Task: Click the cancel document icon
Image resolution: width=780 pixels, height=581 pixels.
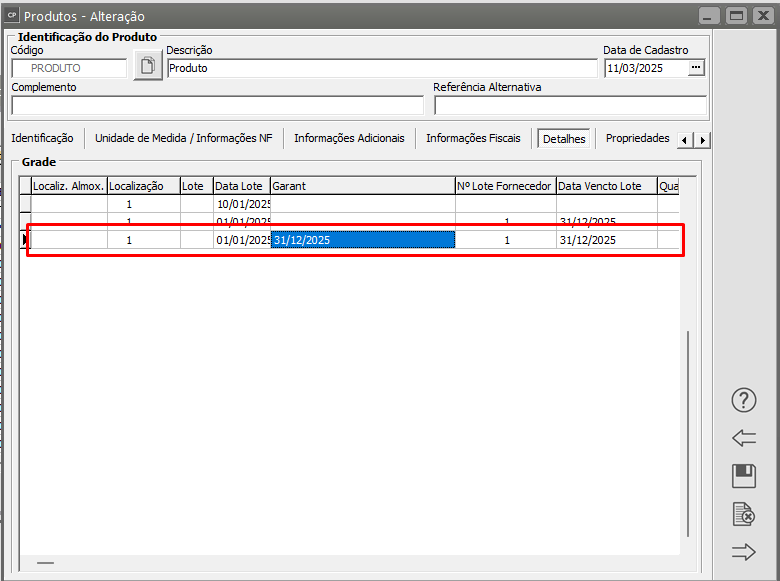Action: pyautogui.click(x=743, y=514)
